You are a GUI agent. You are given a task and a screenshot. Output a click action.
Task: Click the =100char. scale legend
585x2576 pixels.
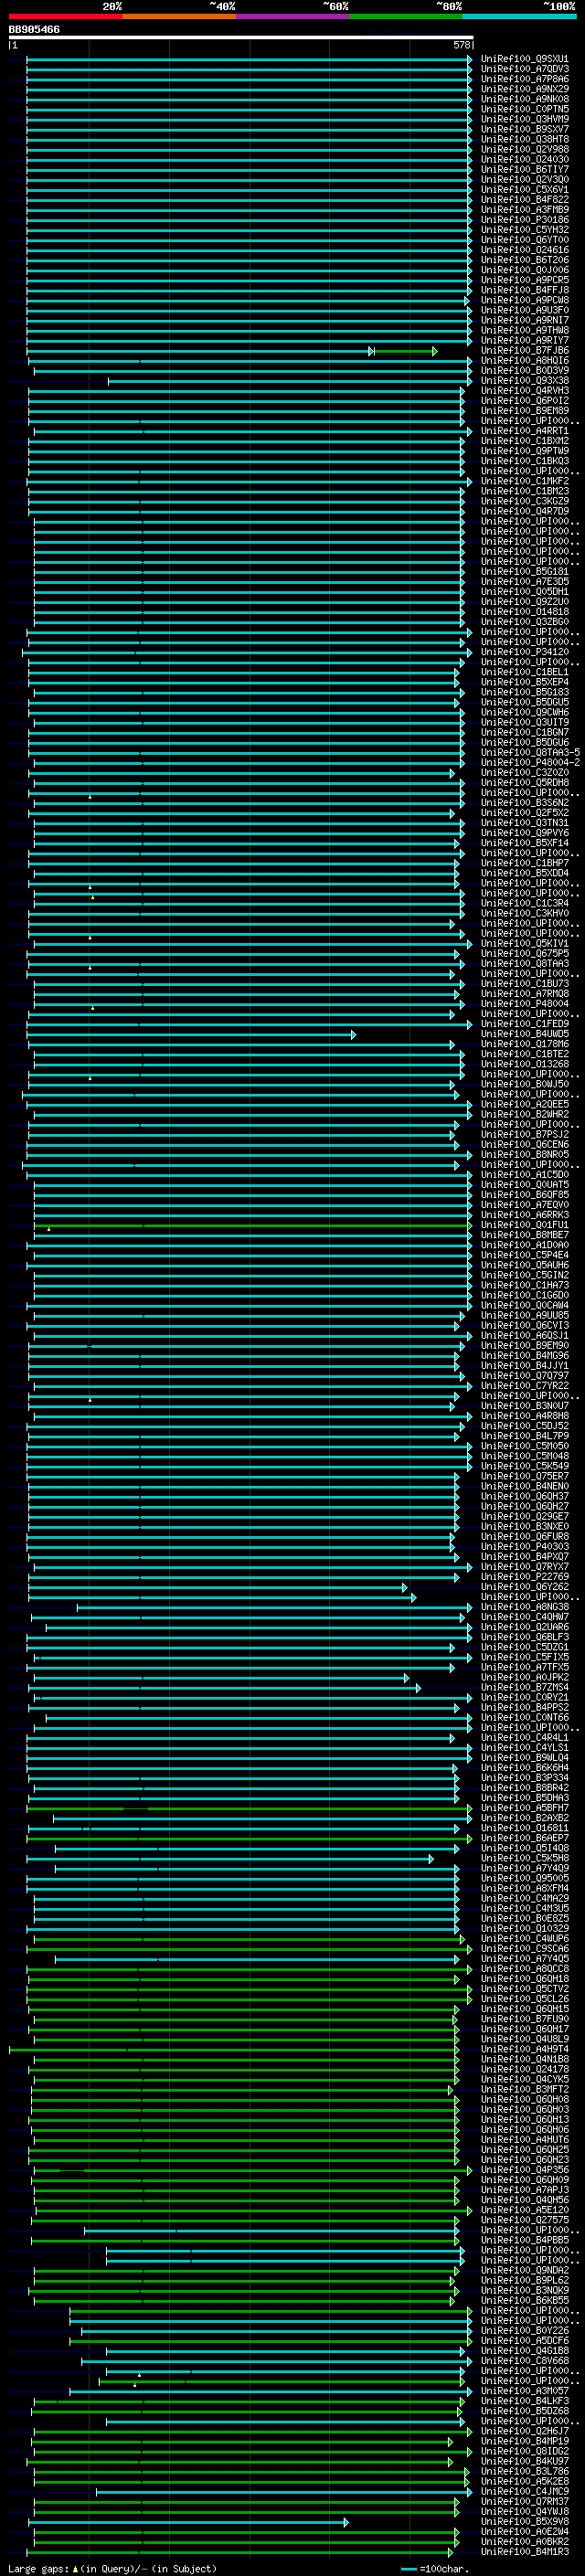434,2568
